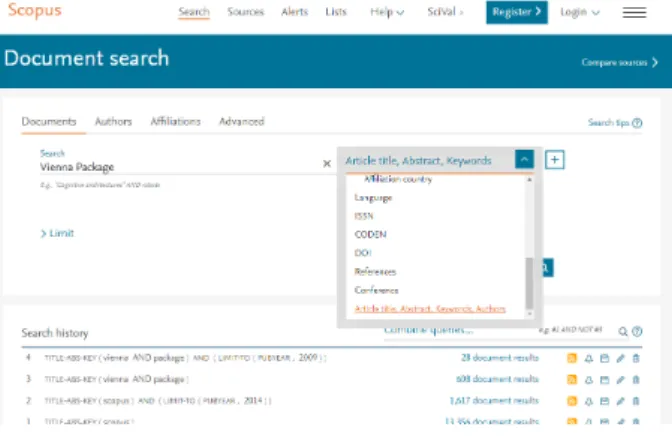Clear the Vienna Package search text
This screenshot has width=672, height=436.
[327, 163]
